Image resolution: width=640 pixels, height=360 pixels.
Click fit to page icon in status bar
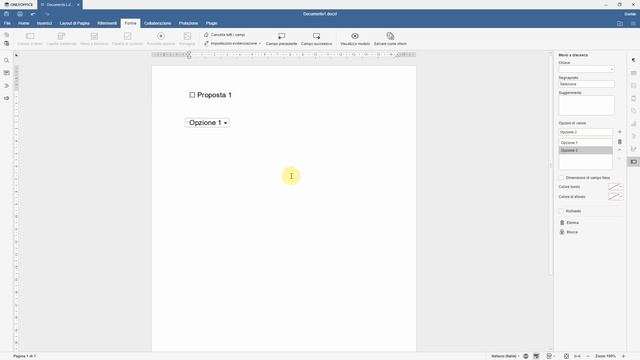[567, 356]
